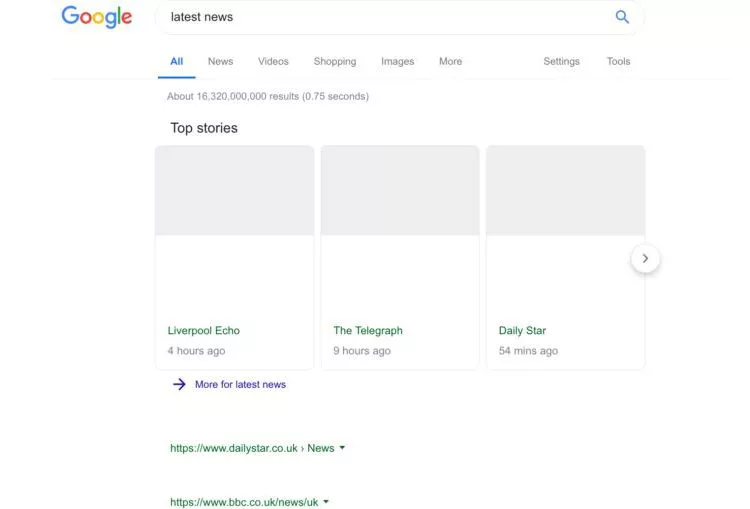Open the Daily Star story thumbnail
Screen dimensions: 750x509
coord(565,190)
